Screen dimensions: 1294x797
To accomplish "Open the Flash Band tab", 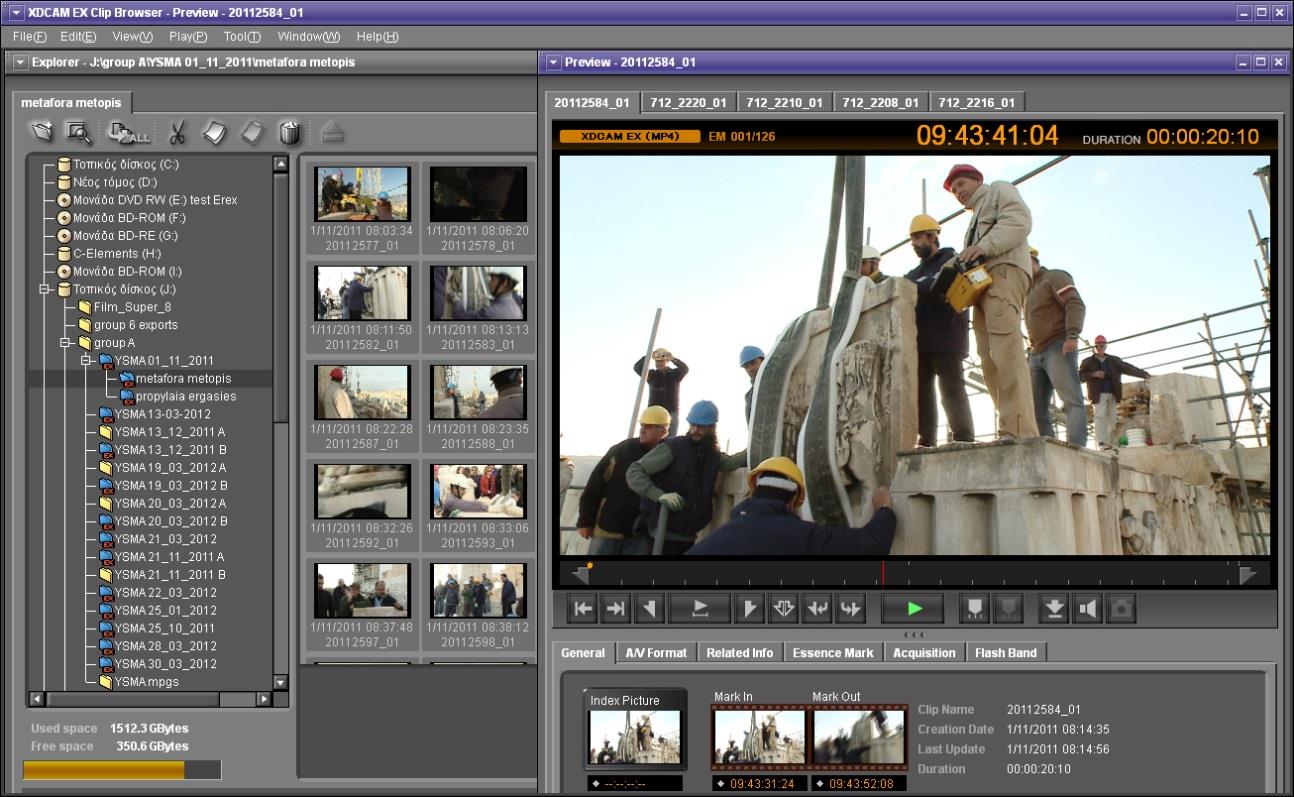I will click(1006, 653).
